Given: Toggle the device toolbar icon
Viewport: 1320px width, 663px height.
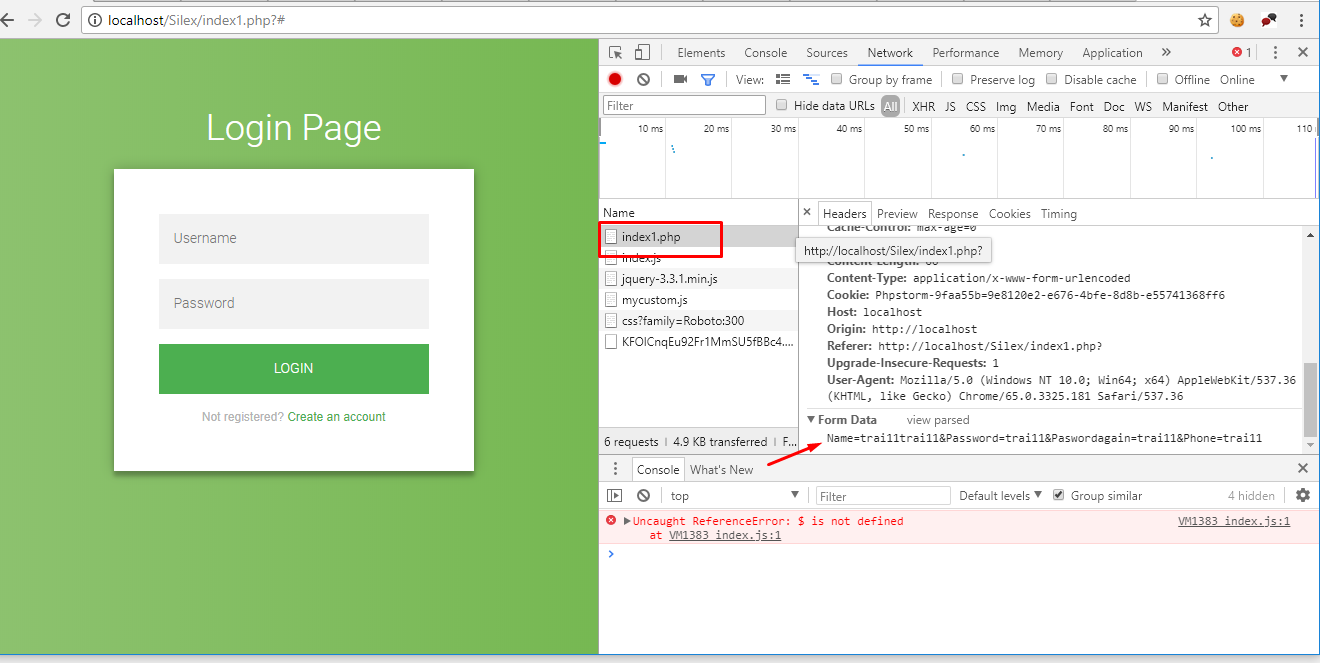Looking at the screenshot, I should (642, 53).
